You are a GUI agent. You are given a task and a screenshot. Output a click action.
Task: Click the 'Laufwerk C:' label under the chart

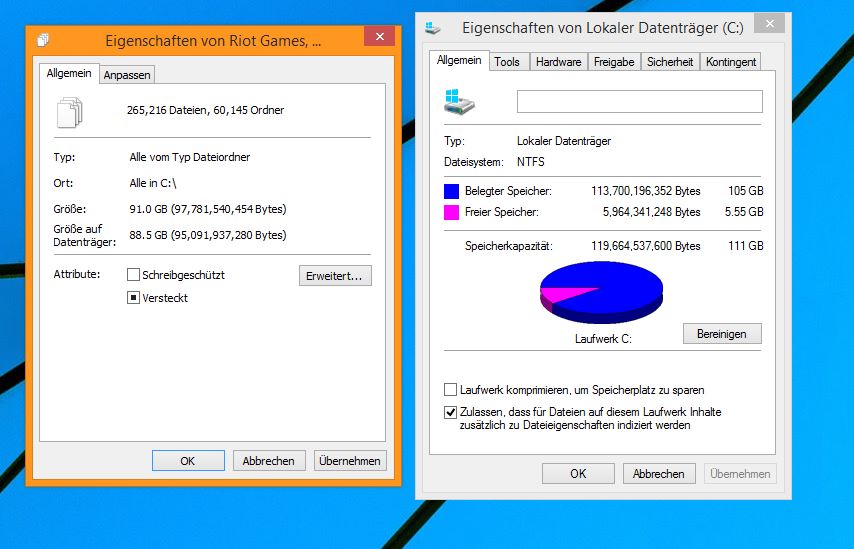click(x=603, y=339)
